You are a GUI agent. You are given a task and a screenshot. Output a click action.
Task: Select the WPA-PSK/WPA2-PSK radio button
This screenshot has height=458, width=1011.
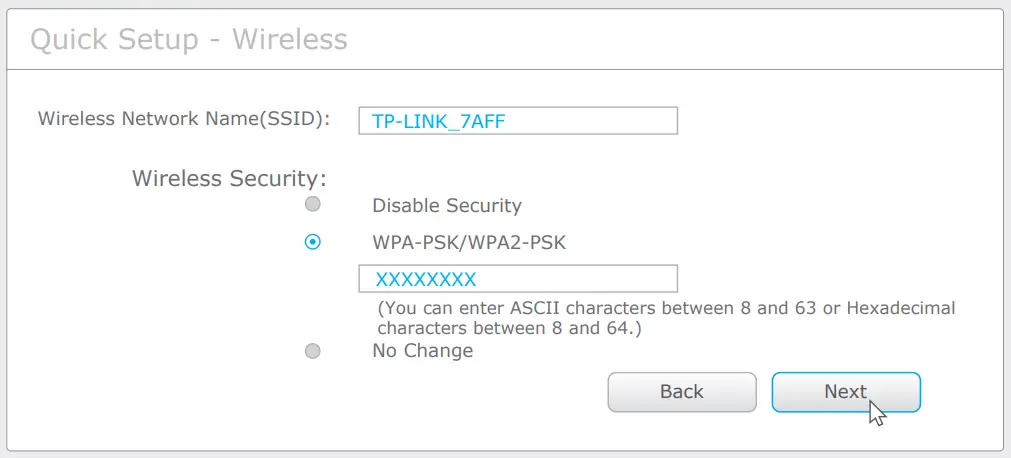pyautogui.click(x=313, y=242)
